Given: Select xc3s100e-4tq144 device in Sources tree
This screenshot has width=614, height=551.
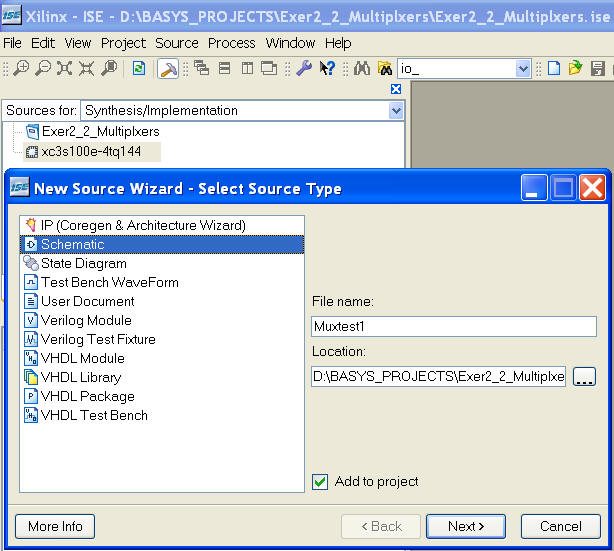Looking at the screenshot, I should (x=92, y=152).
